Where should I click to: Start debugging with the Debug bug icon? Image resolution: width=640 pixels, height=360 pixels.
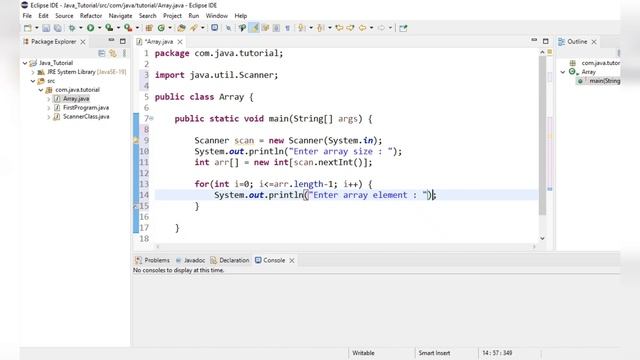(x=72, y=28)
